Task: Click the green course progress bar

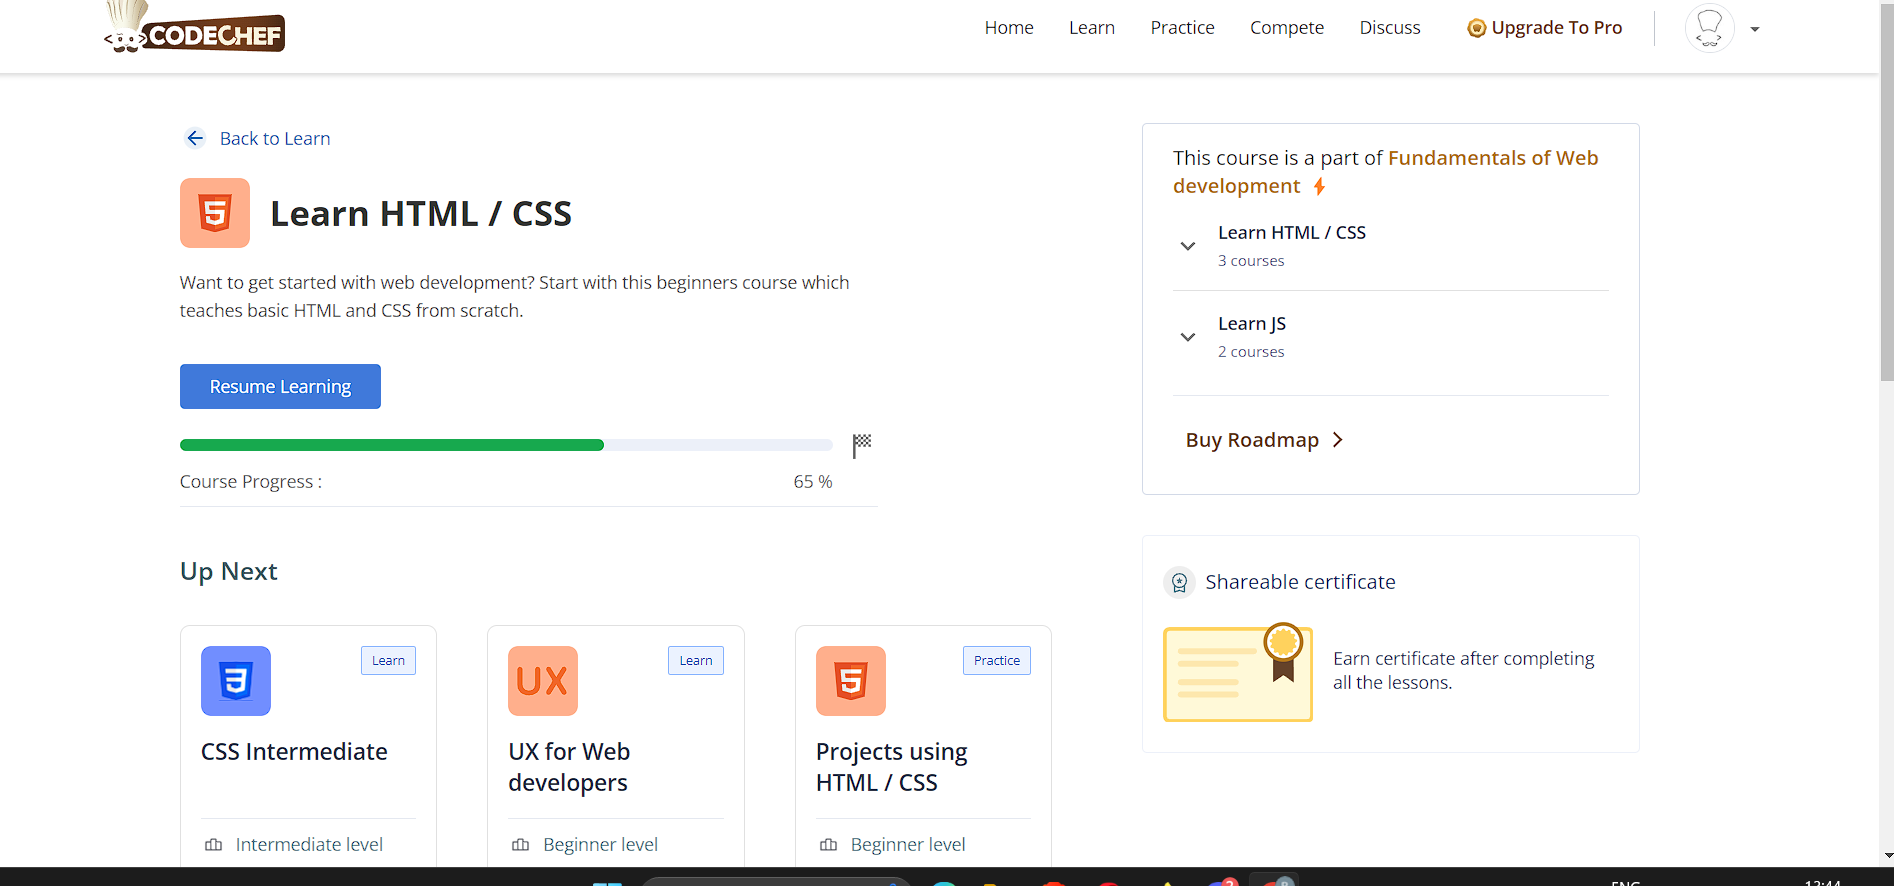Action: (x=392, y=445)
